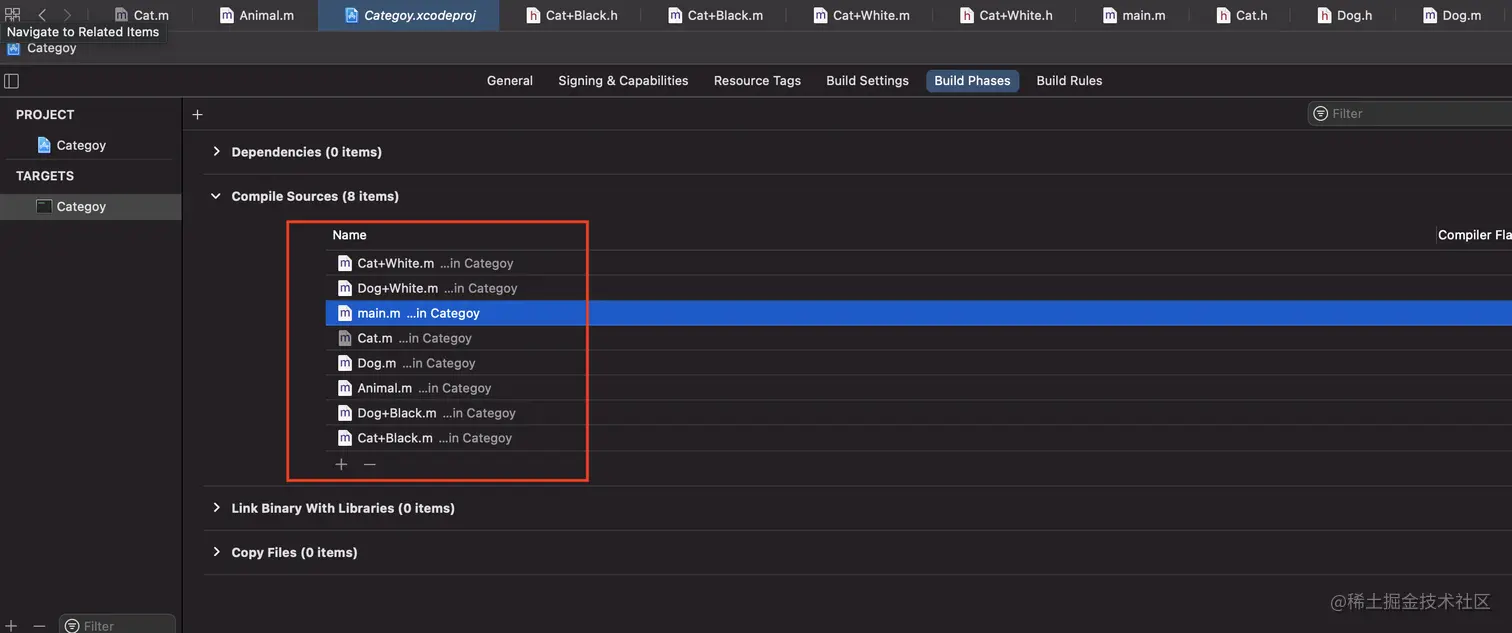Click the filter icon in the top filter field
The width and height of the screenshot is (1512, 633).
(x=1321, y=113)
